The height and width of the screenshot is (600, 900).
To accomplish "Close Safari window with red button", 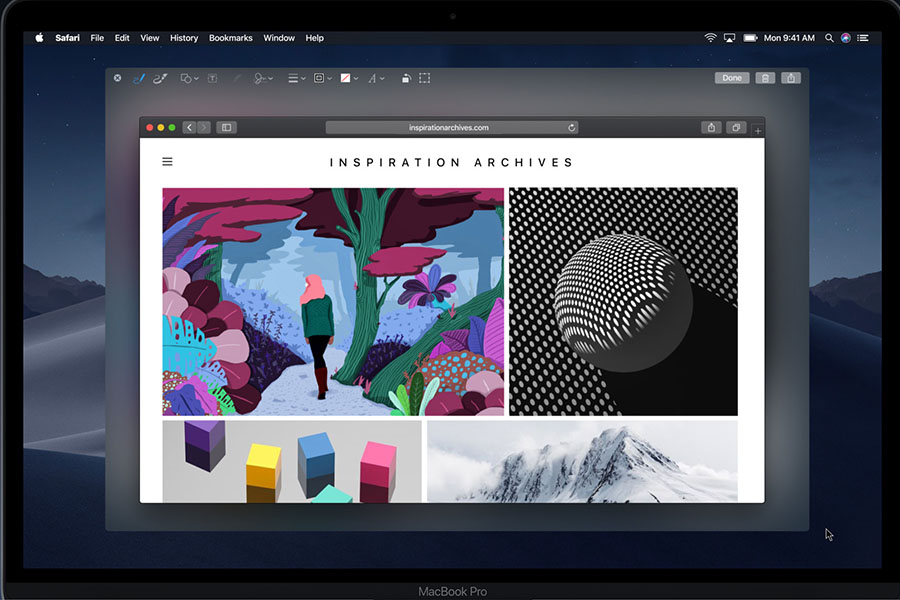I will (x=150, y=127).
